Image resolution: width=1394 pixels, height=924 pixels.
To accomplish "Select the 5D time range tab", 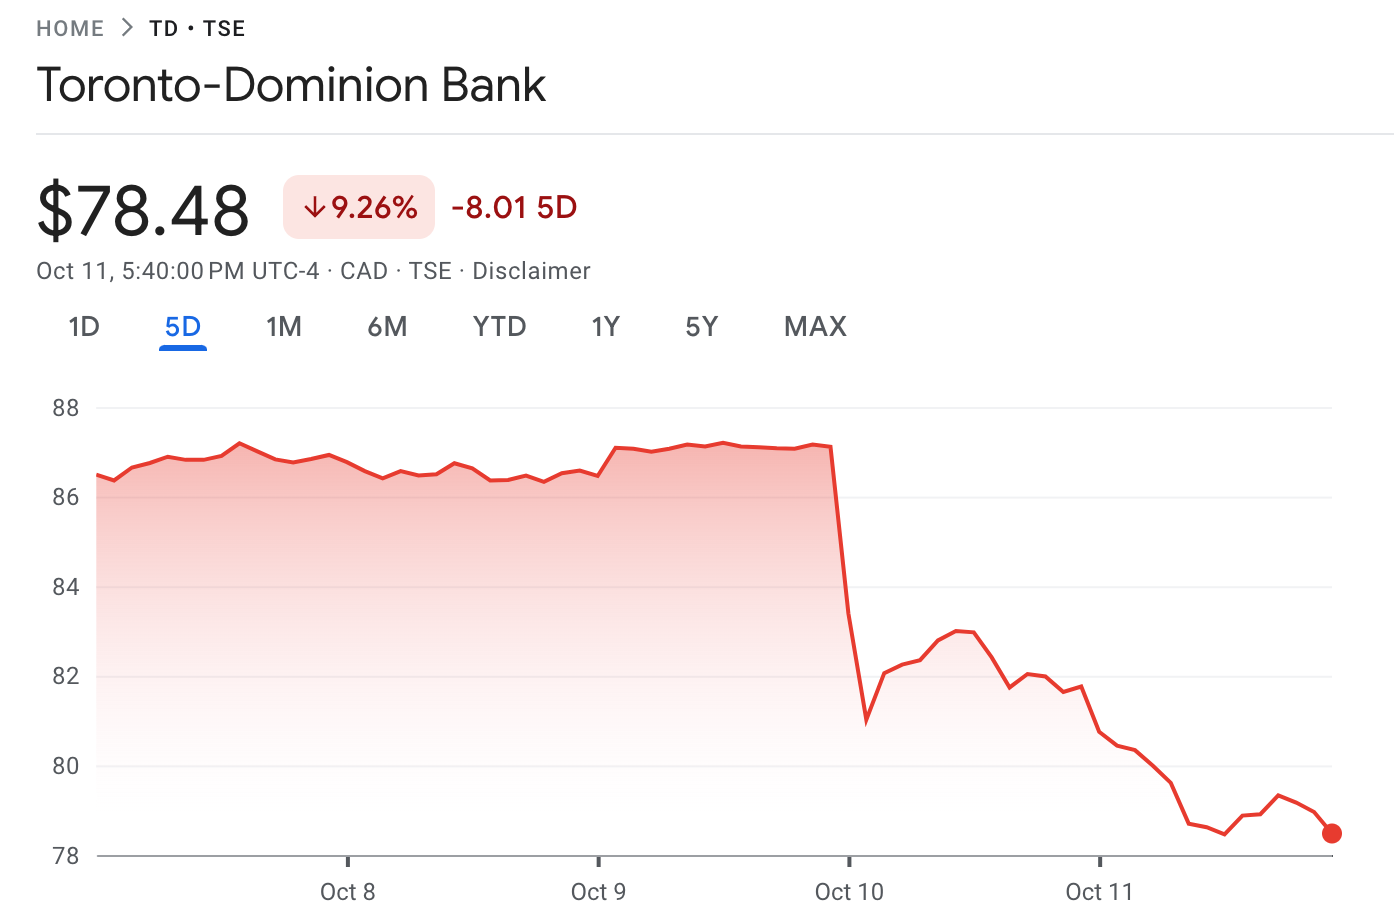I will coord(183,327).
